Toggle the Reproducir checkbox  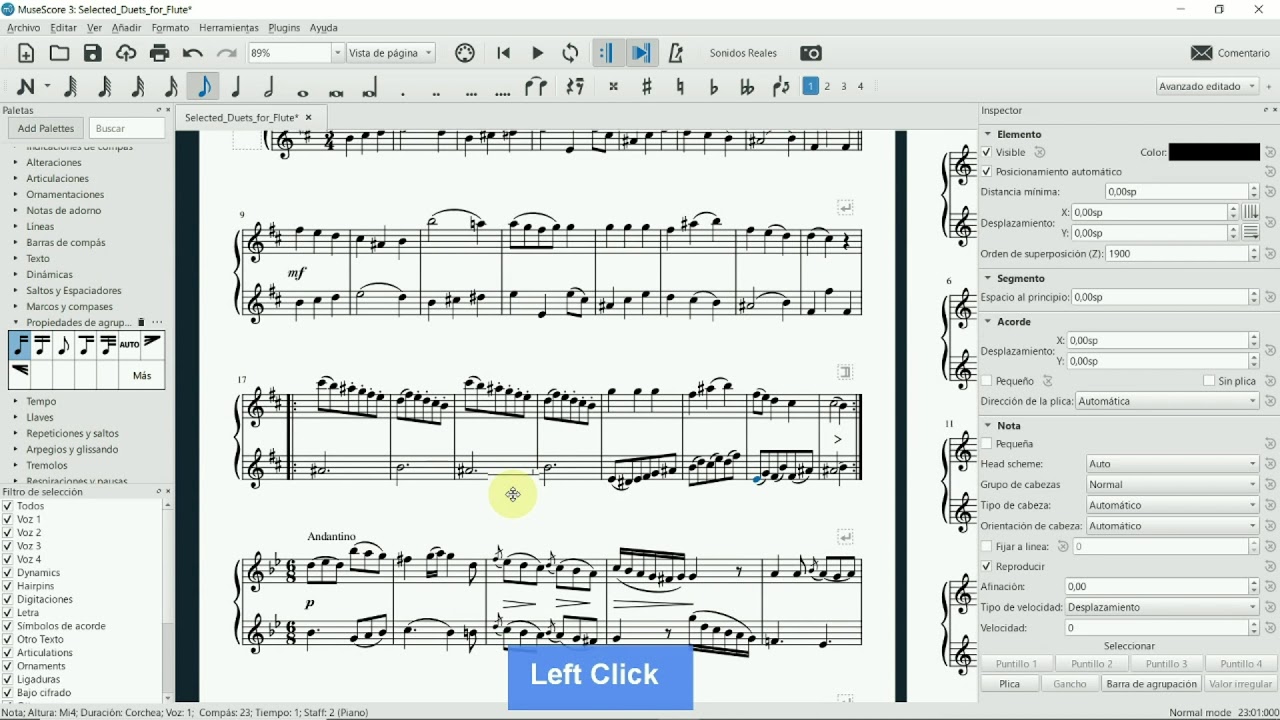[987, 567]
